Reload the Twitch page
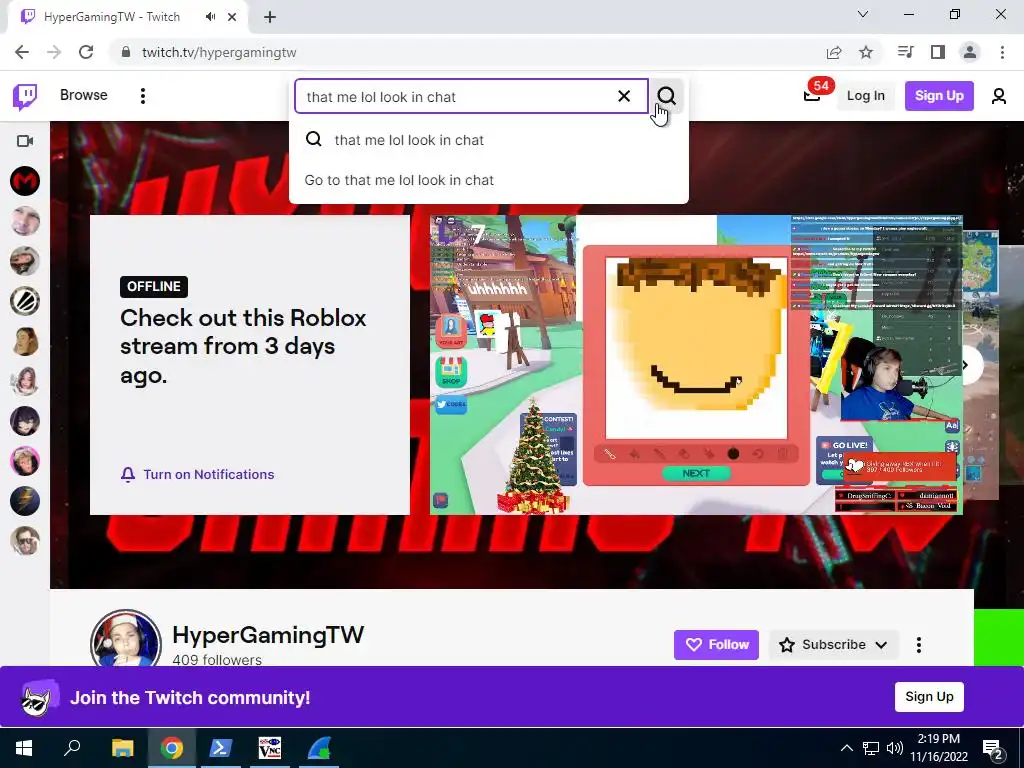 click(x=86, y=52)
